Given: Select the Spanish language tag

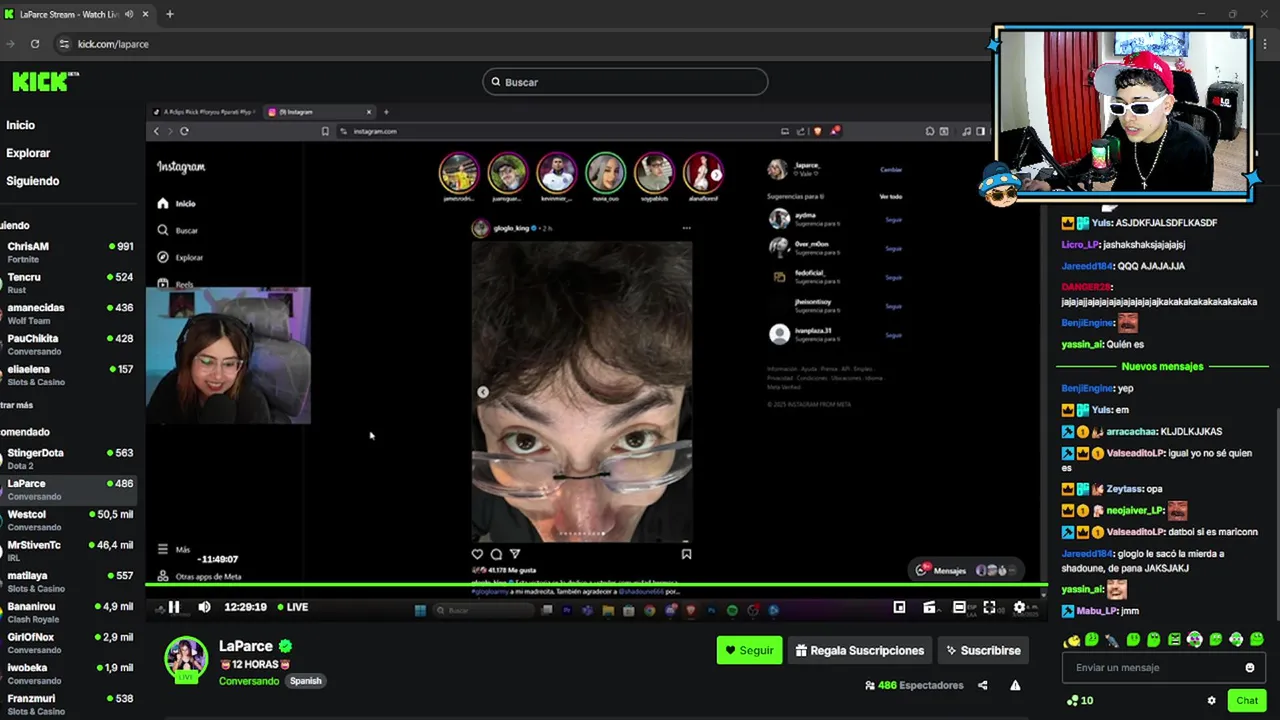Looking at the screenshot, I should 305,681.
